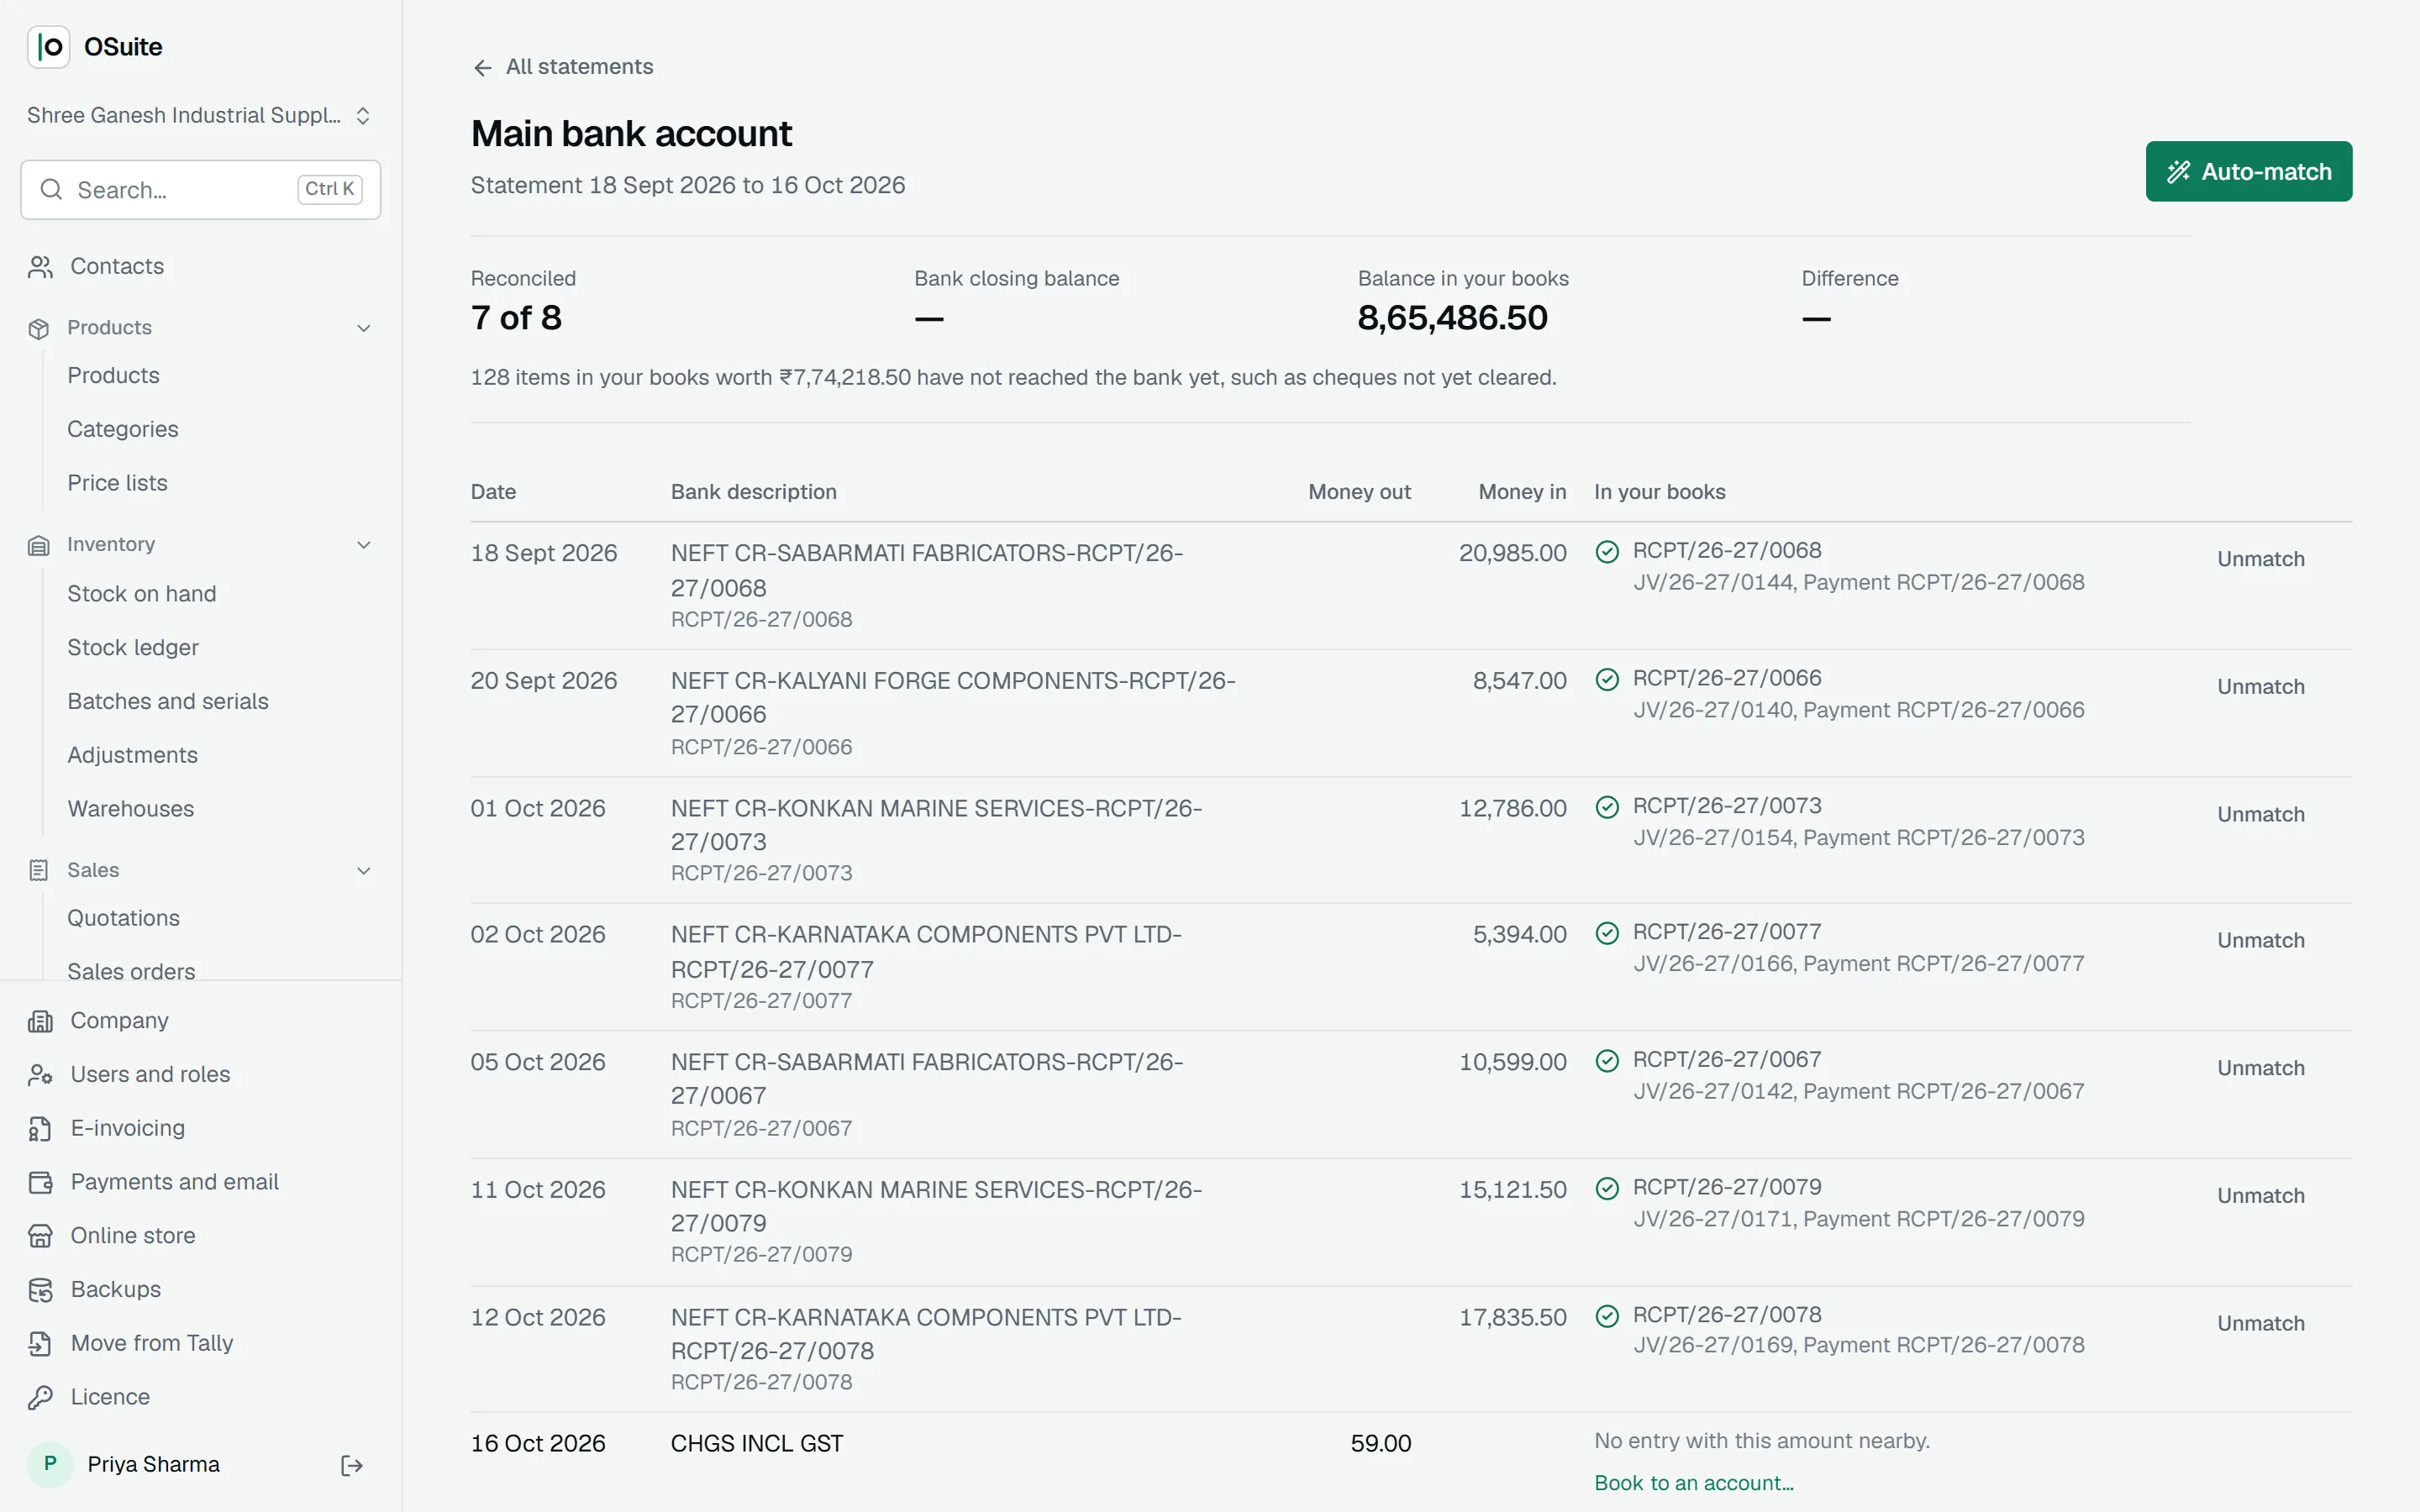This screenshot has height=1512, width=2420.
Task: Click the sign-out icon beside Priya Sharma
Action: pos(352,1466)
